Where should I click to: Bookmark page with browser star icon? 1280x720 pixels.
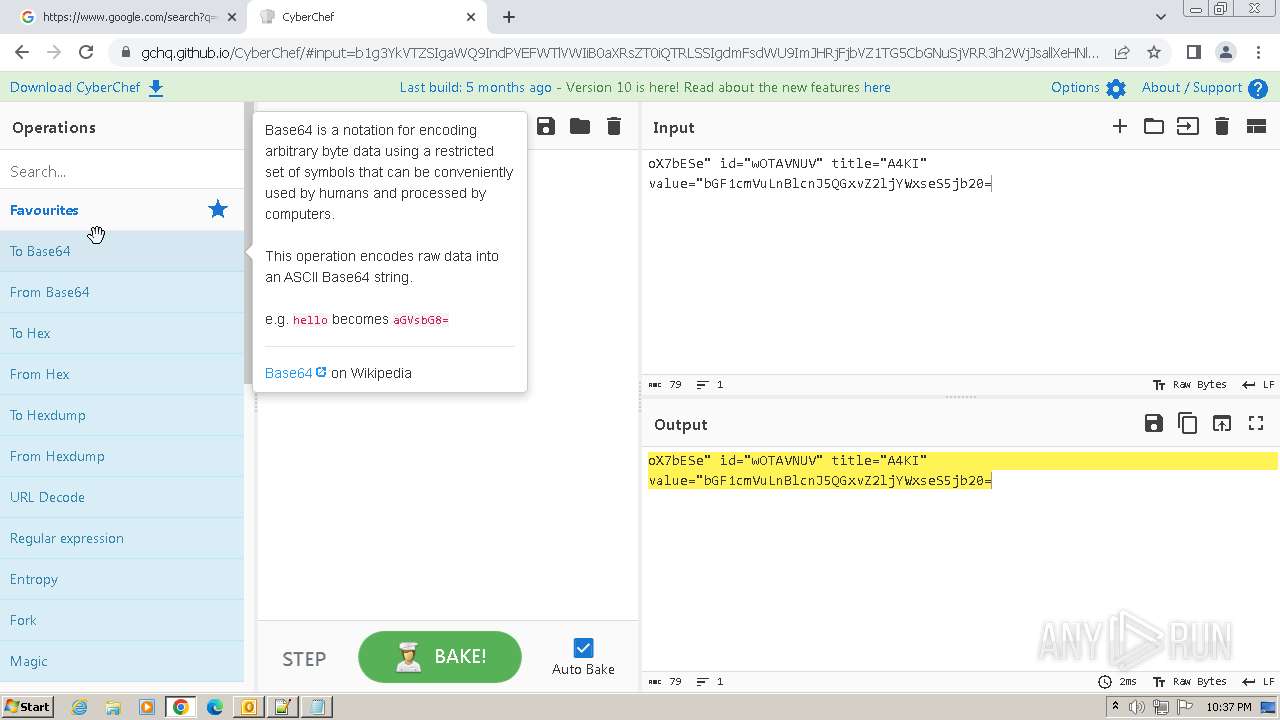click(x=1154, y=52)
